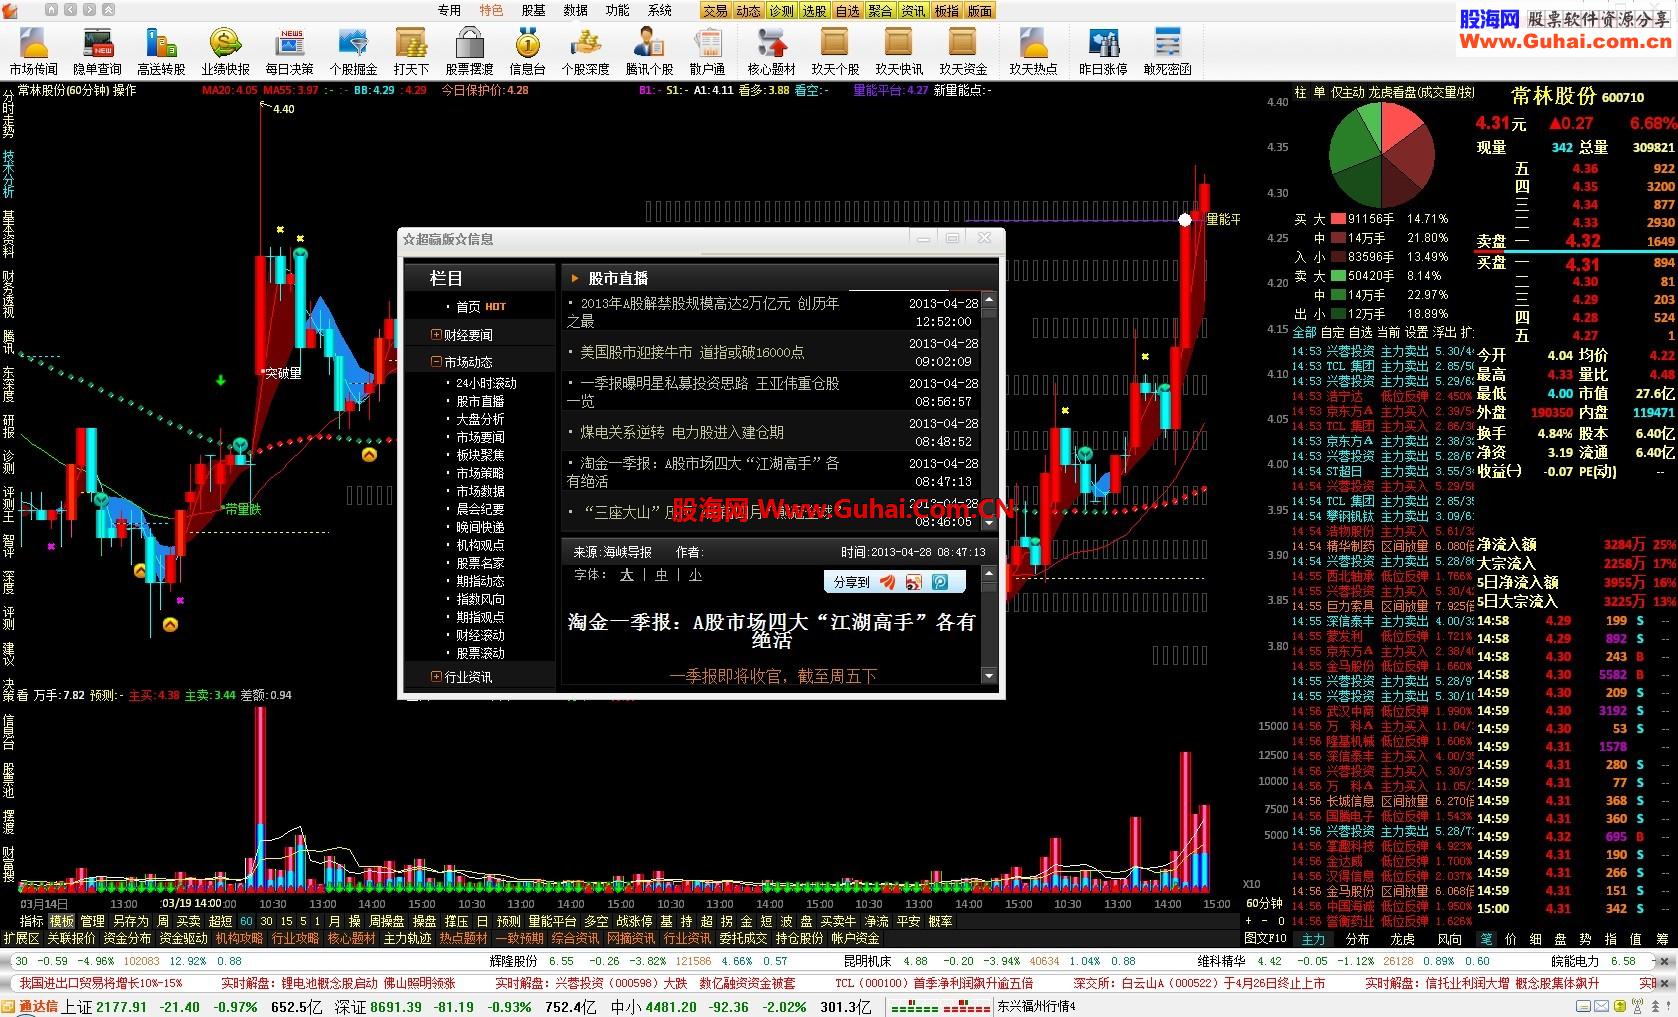Open the 核心题材 toolbar icon
Image resolution: width=1678 pixels, height=1017 pixels.
(x=771, y=52)
